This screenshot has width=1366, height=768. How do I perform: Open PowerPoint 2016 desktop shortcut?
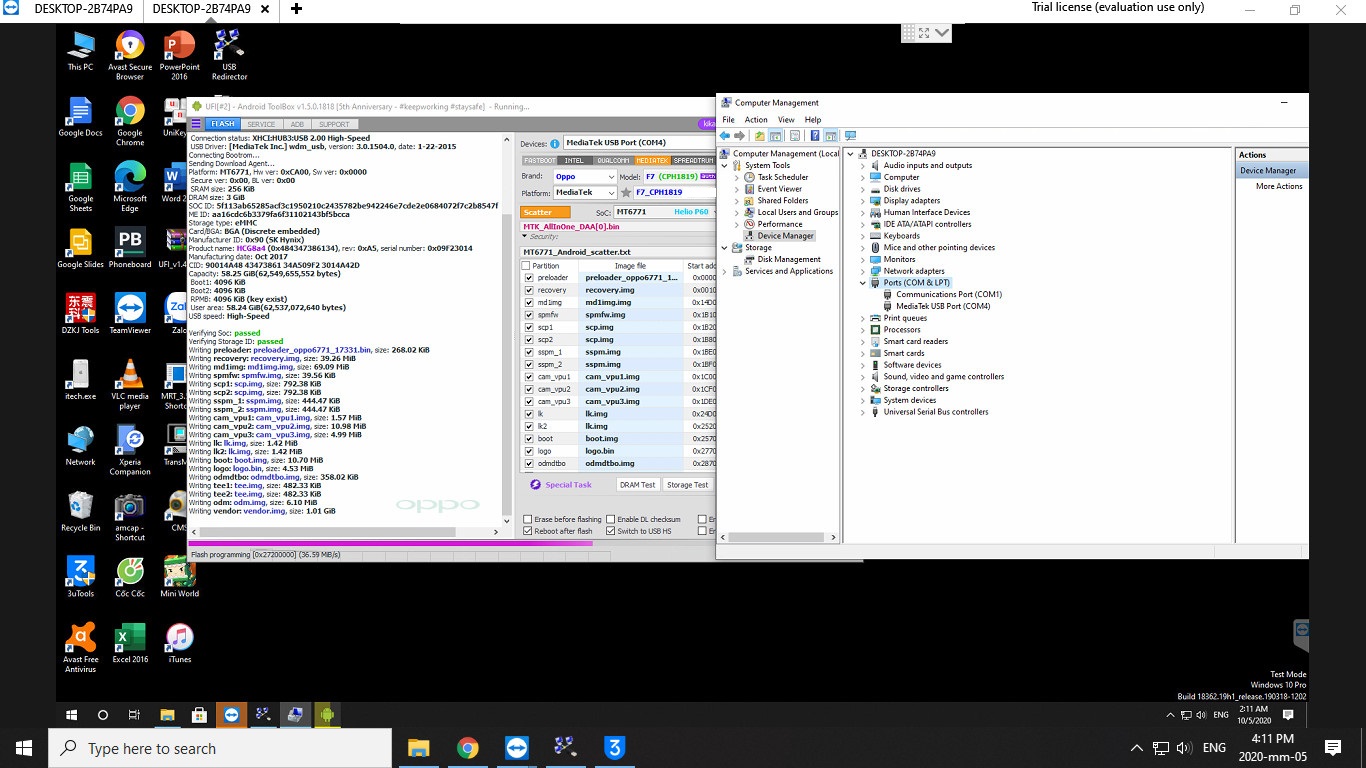(180, 55)
